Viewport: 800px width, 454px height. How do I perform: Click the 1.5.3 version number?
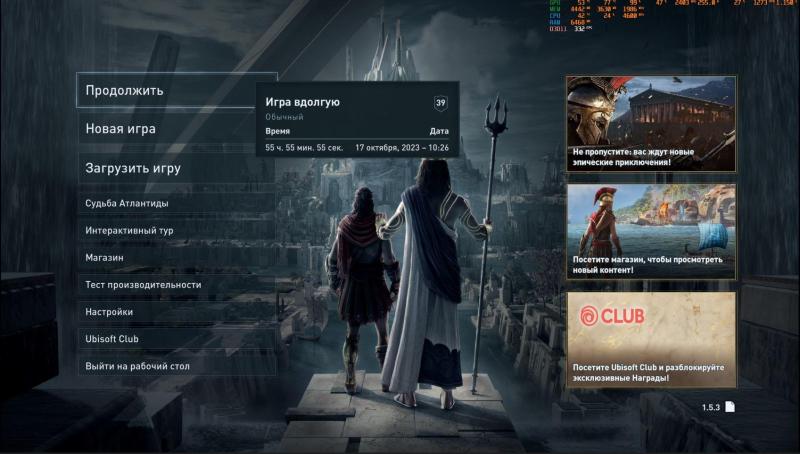(x=711, y=406)
